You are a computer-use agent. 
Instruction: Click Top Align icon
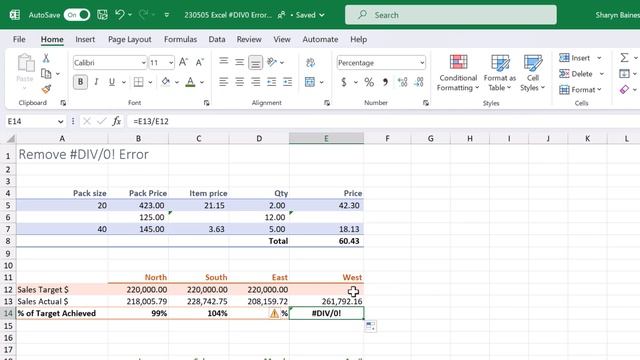(x=223, y=62)
